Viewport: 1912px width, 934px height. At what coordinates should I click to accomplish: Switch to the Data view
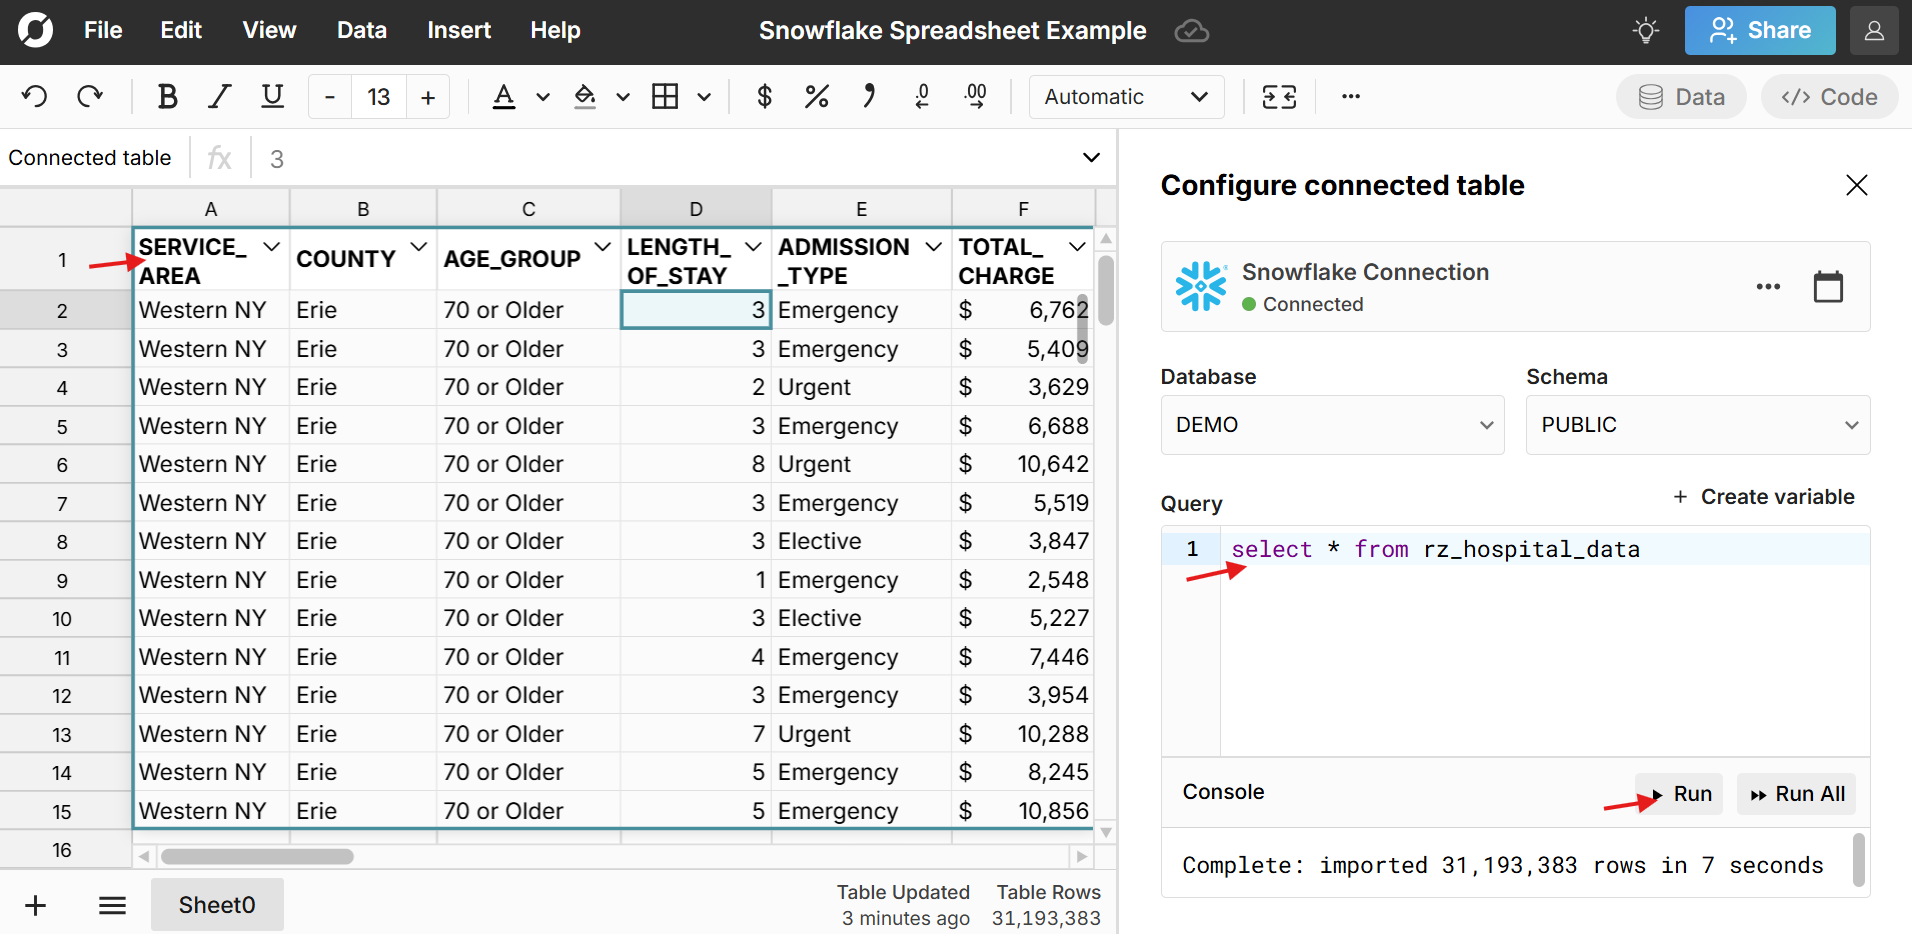click(x=1681, y=96)
